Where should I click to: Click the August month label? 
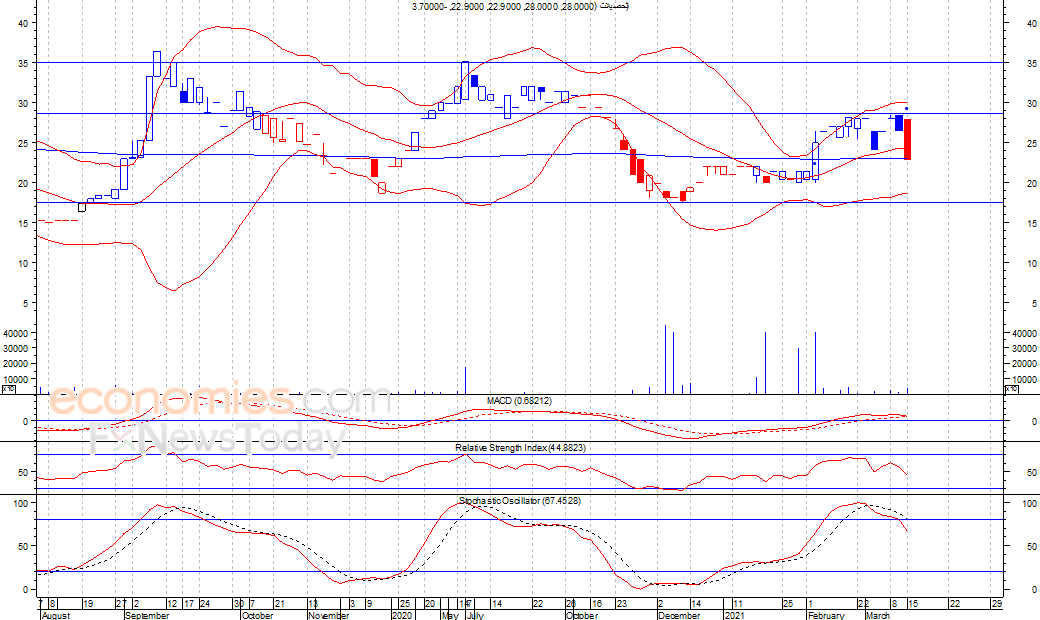tap(57, 615)
